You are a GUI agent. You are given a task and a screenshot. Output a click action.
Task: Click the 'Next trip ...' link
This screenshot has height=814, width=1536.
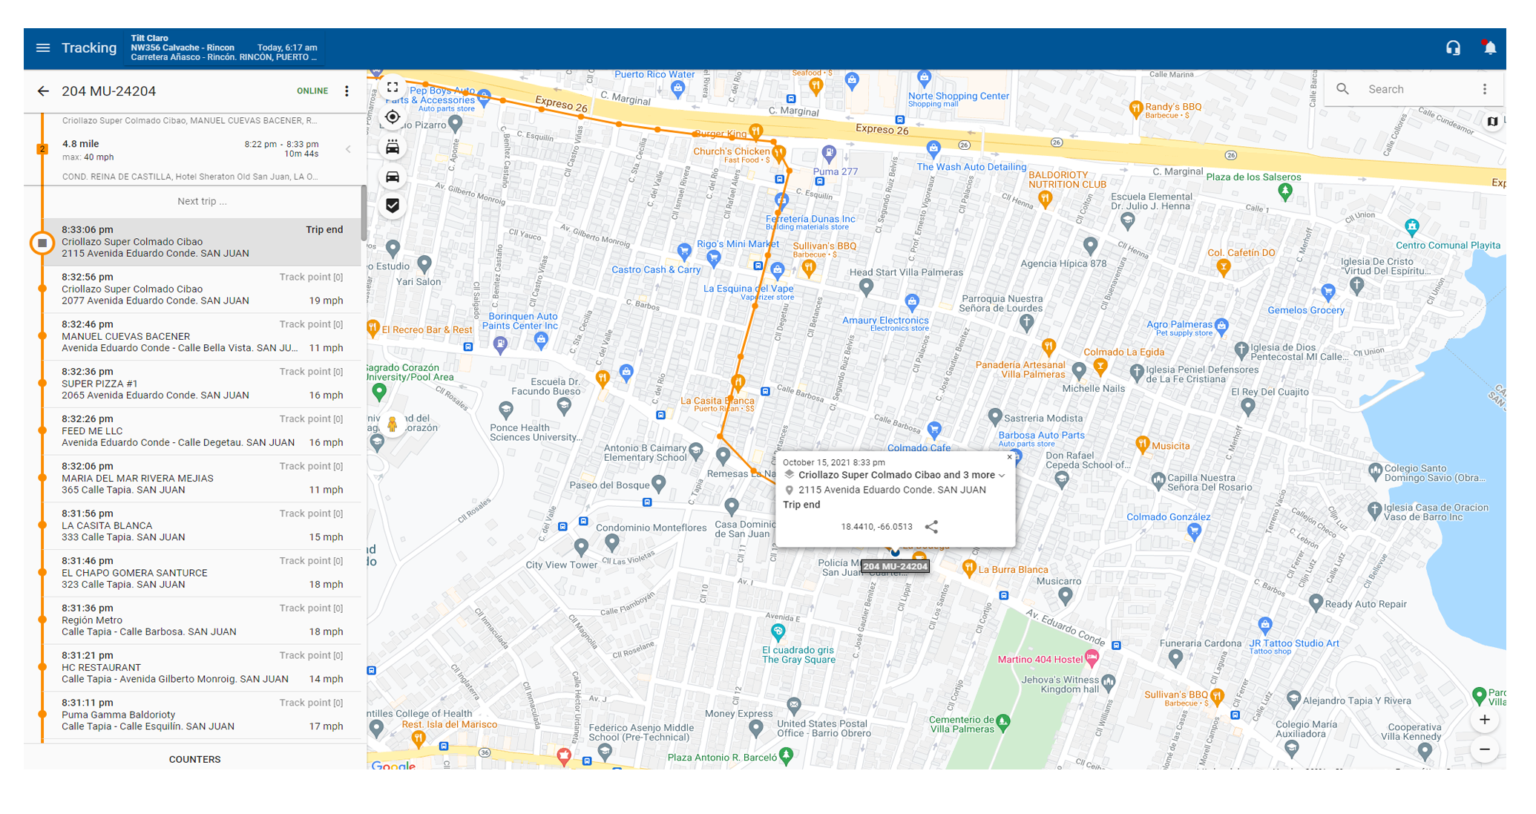pyautogui.click(x=202, y=201)
